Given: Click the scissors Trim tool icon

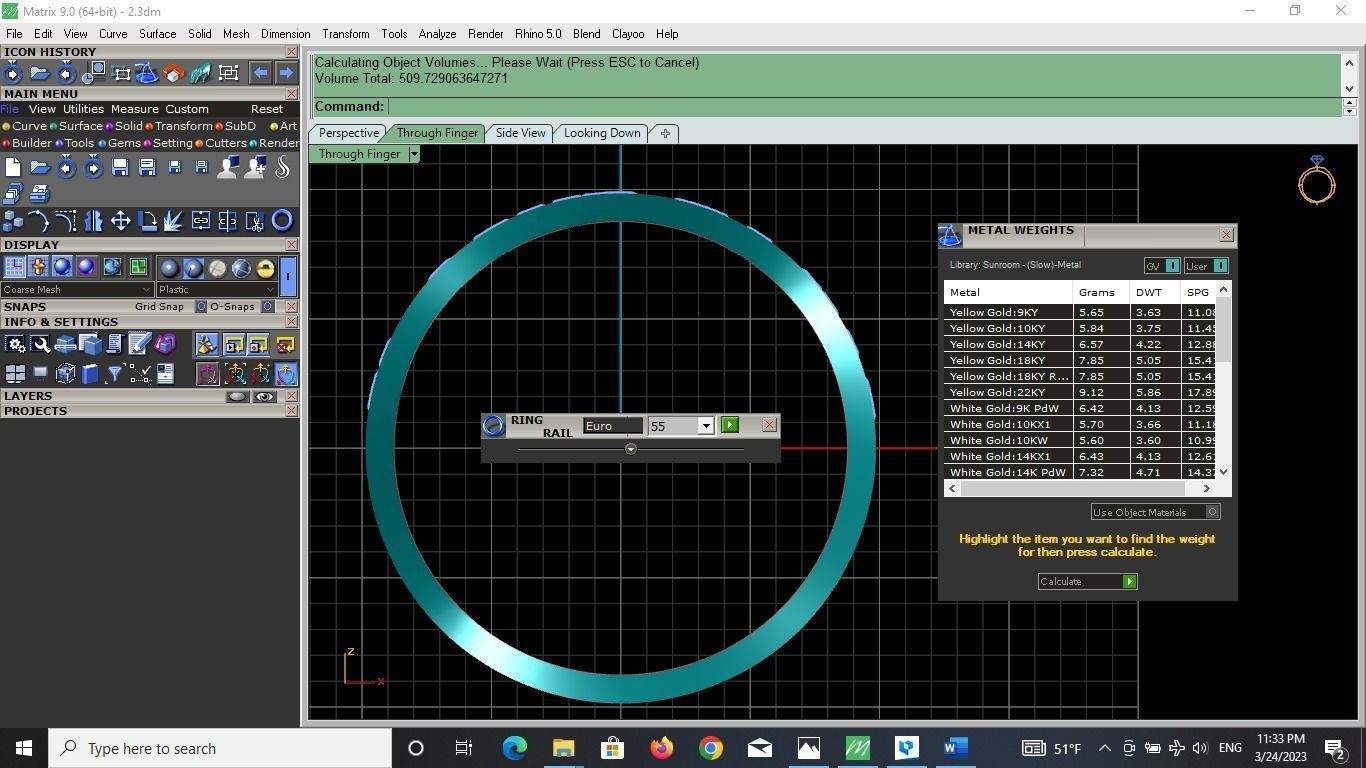Looking at the screenshot, I should pos(255,221).
